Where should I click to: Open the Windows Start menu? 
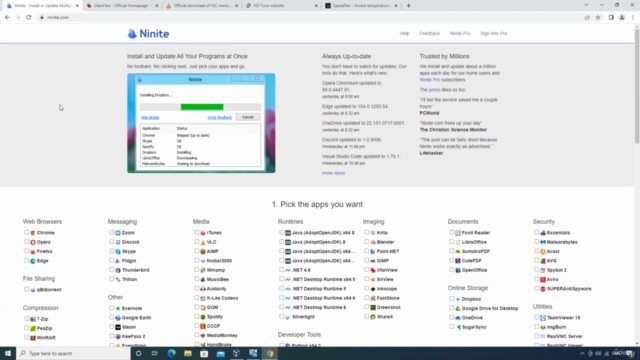[x=8, y=353]
